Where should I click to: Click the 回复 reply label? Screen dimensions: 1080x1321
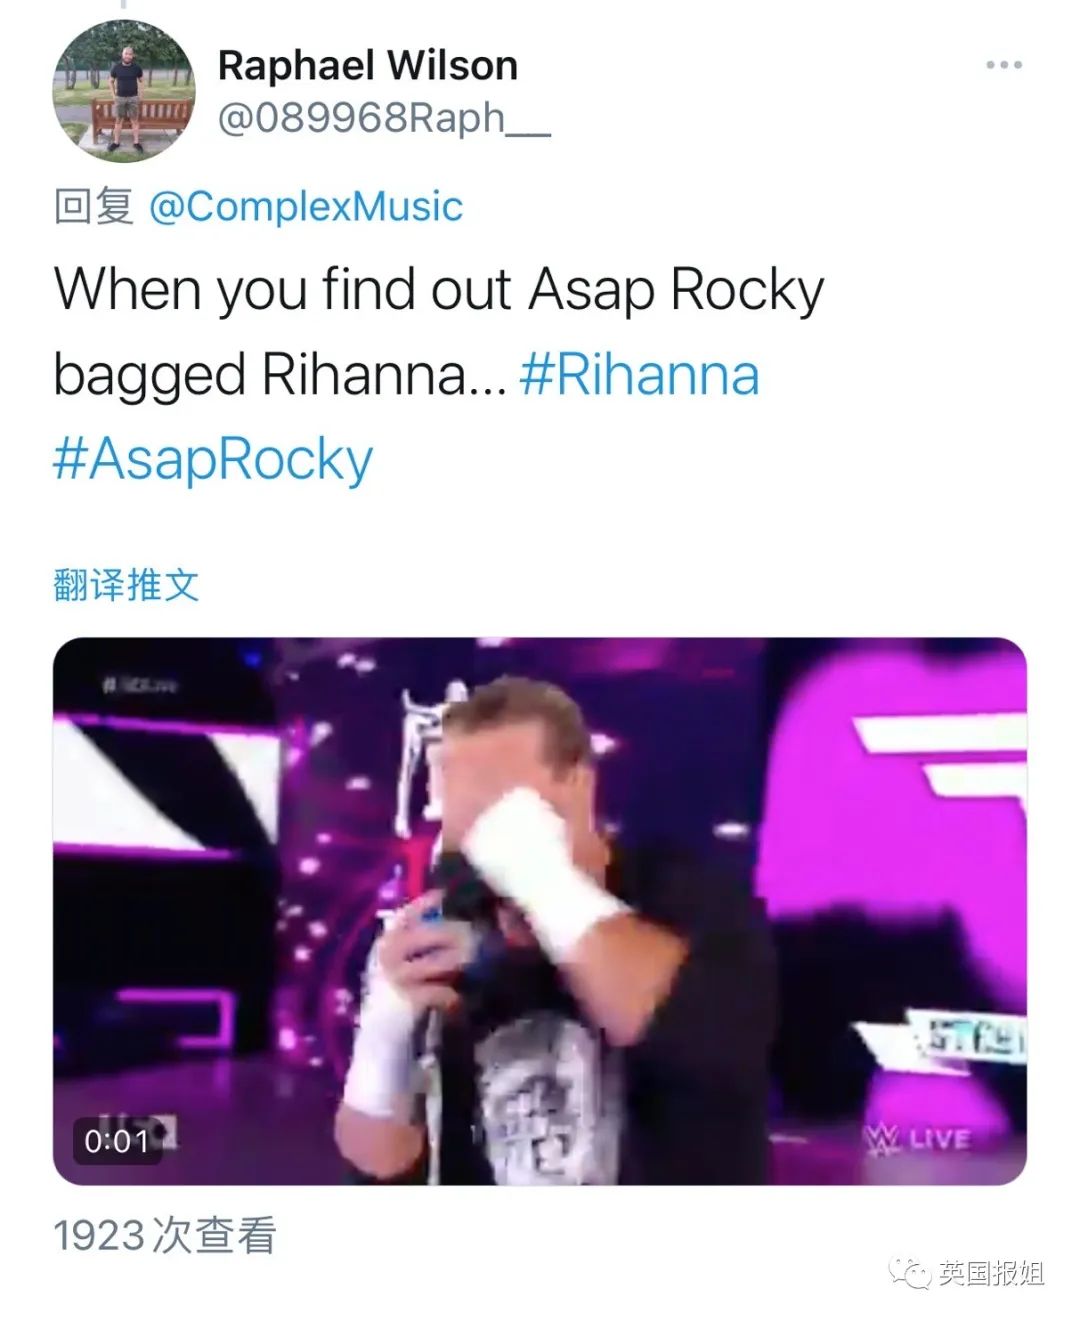[x=93, y=207]
